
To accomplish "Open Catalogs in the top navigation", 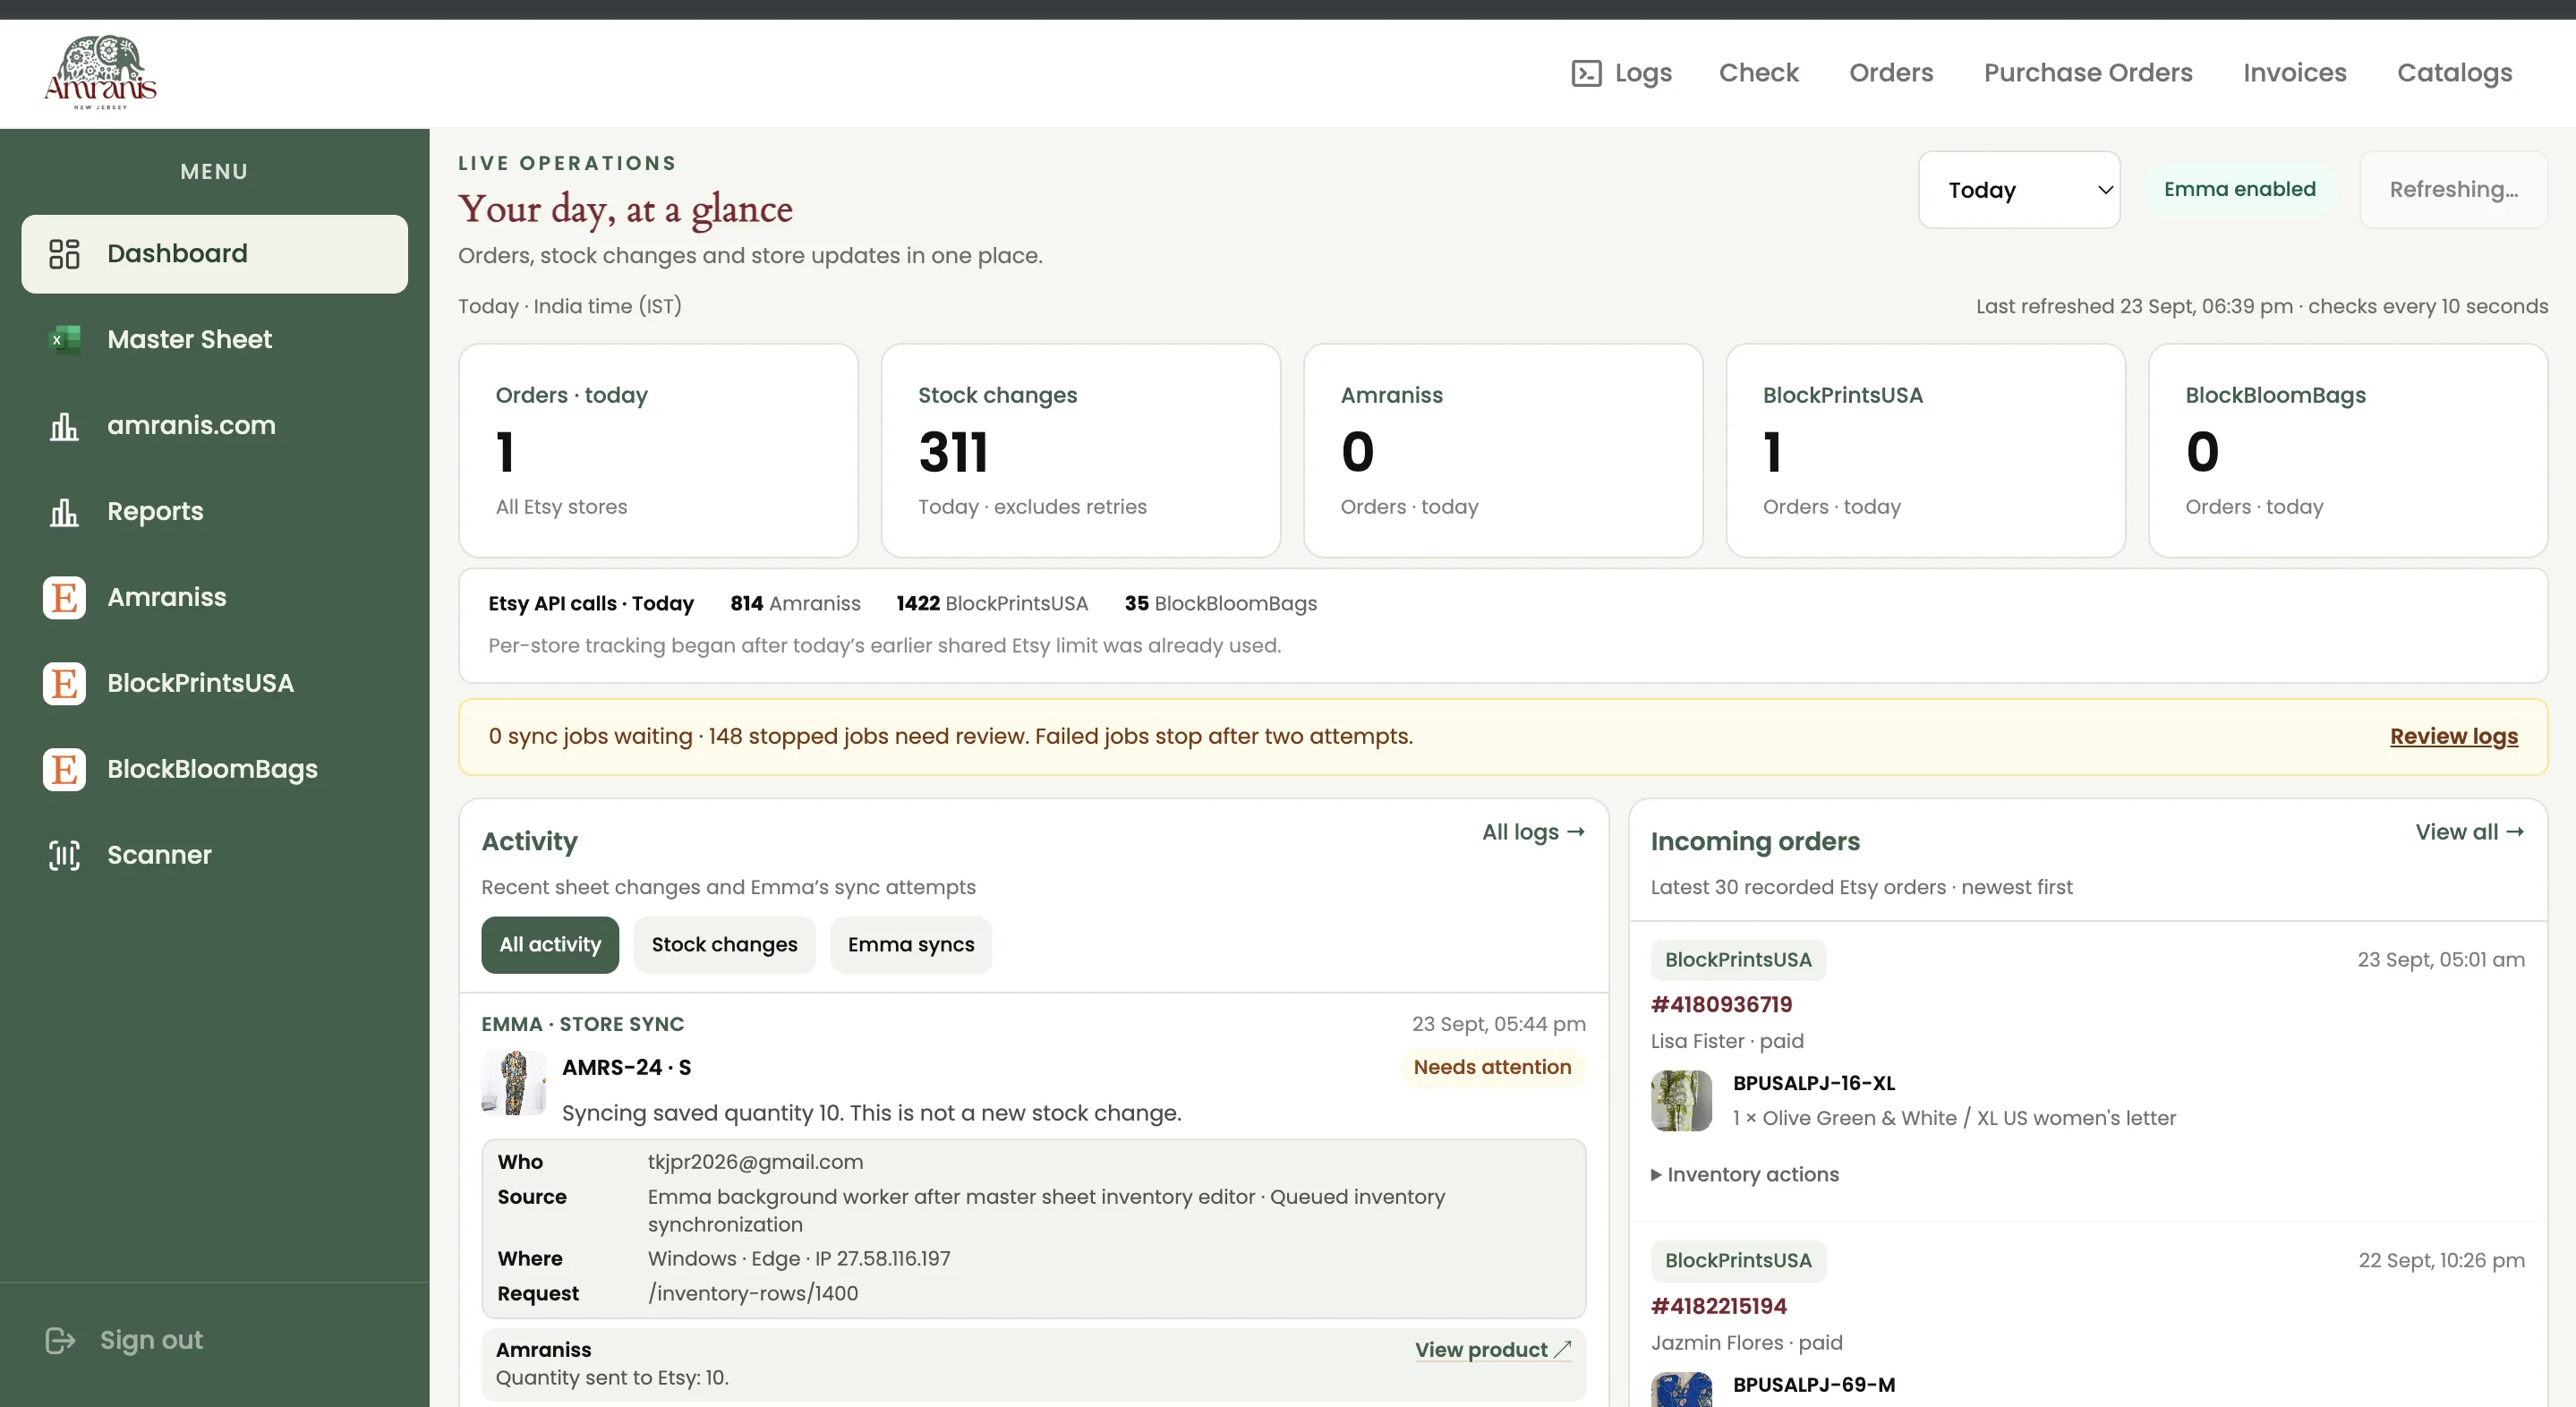I will tap(2454, 73).
